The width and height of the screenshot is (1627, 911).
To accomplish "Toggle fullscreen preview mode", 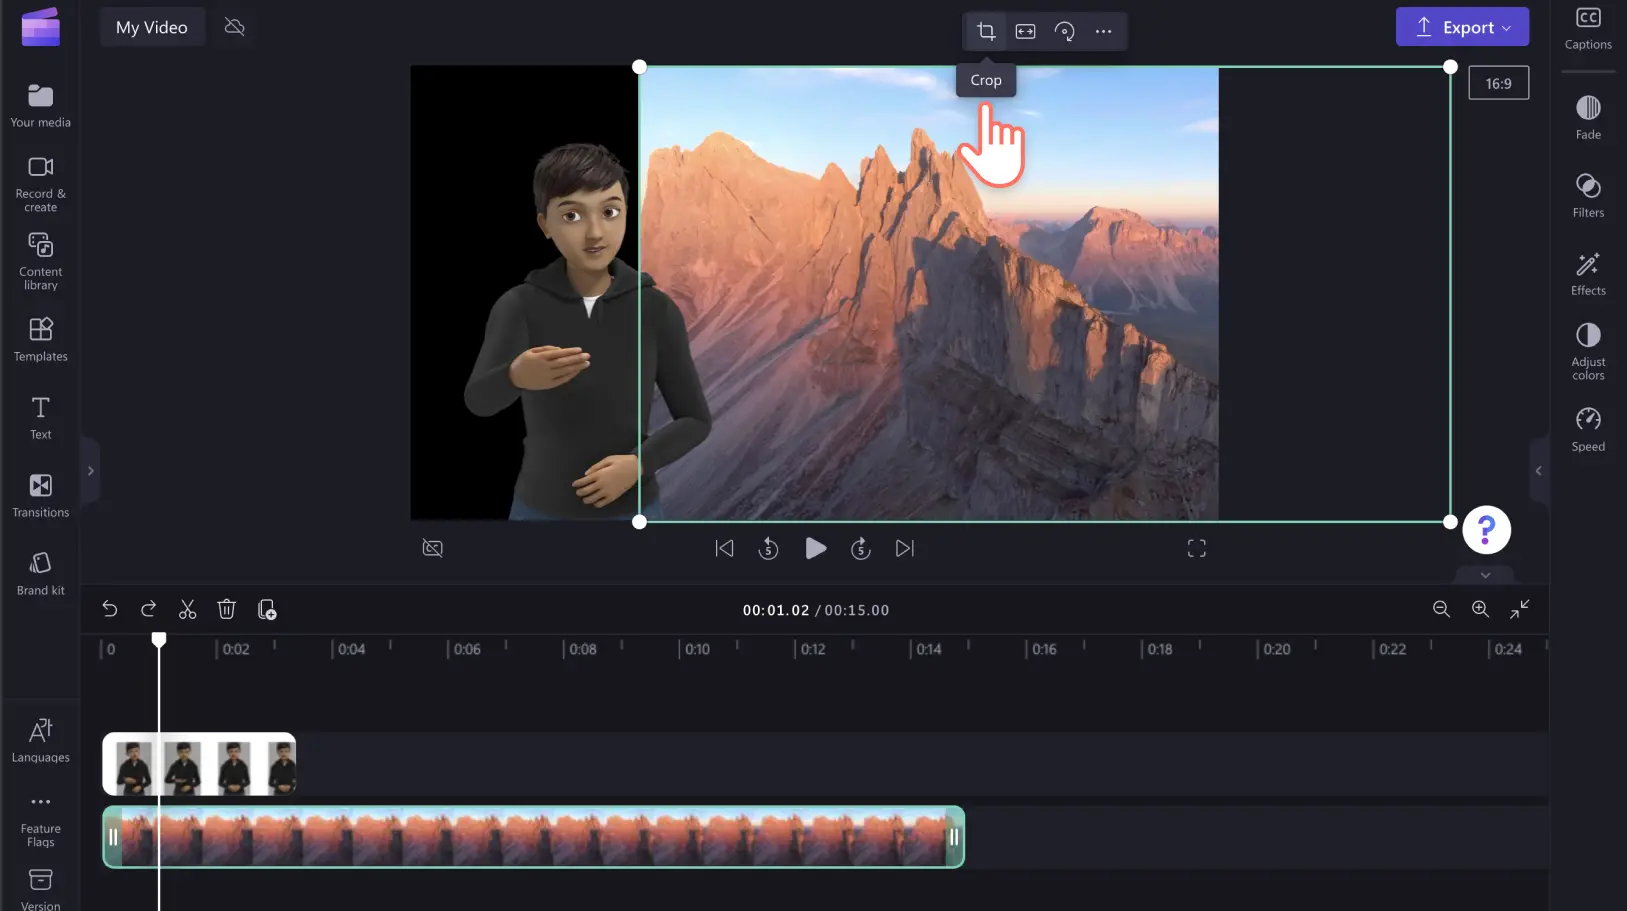I will 1196,548.
